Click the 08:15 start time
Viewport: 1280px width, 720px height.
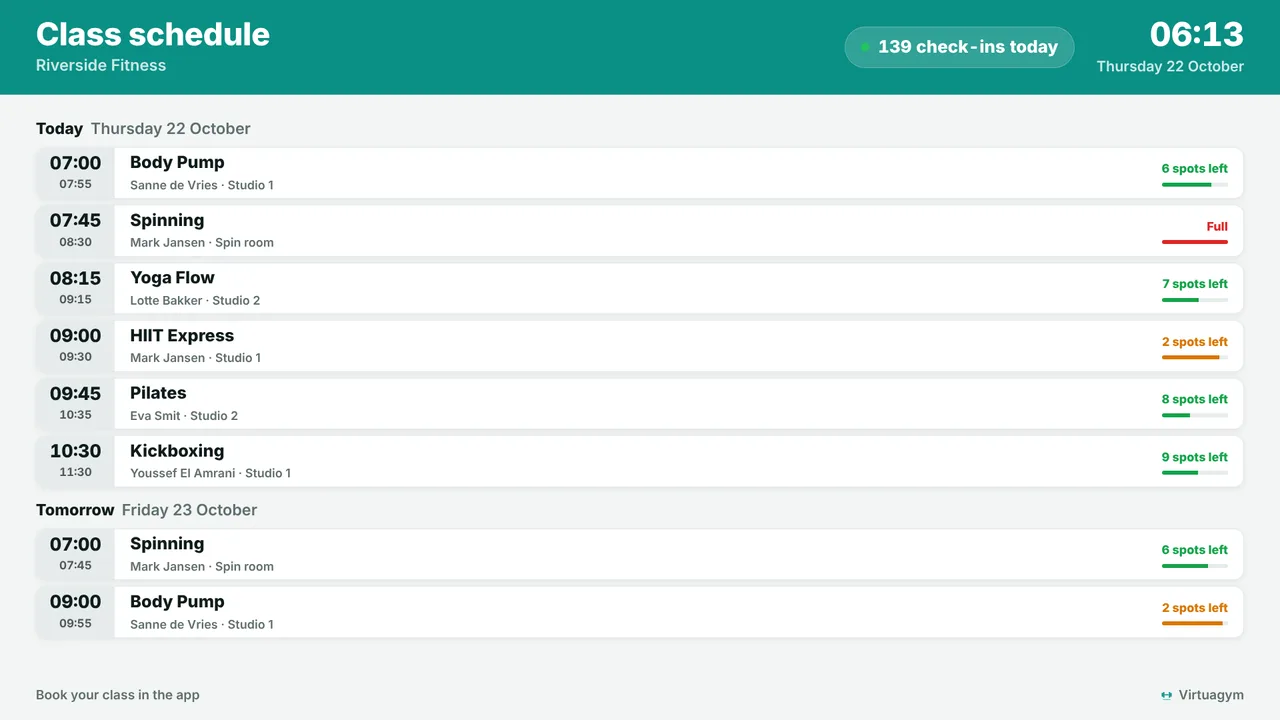(x=75, y=279)
